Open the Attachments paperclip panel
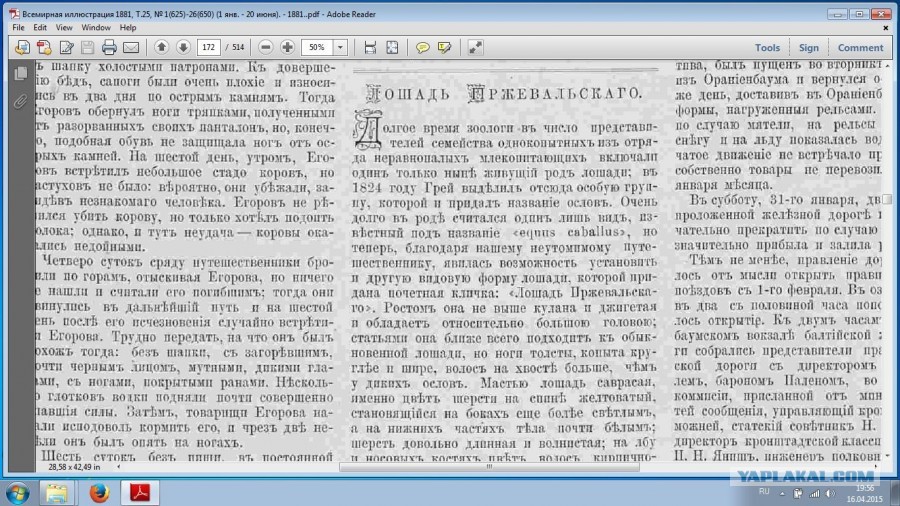900x506 pixels. pyautogui.click(x=21, y=102)
